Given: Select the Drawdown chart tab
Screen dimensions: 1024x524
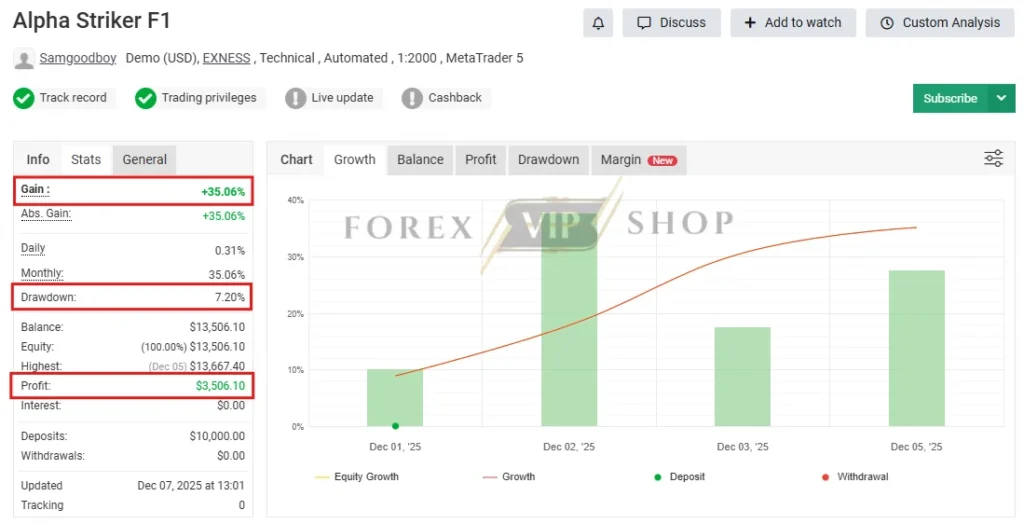Looking at the screenshot, I should tap(549, 159).
